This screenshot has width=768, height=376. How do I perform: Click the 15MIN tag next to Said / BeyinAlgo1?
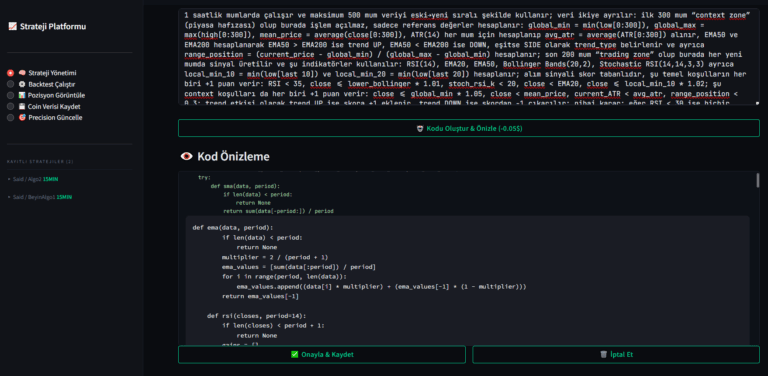click(64, 197)
